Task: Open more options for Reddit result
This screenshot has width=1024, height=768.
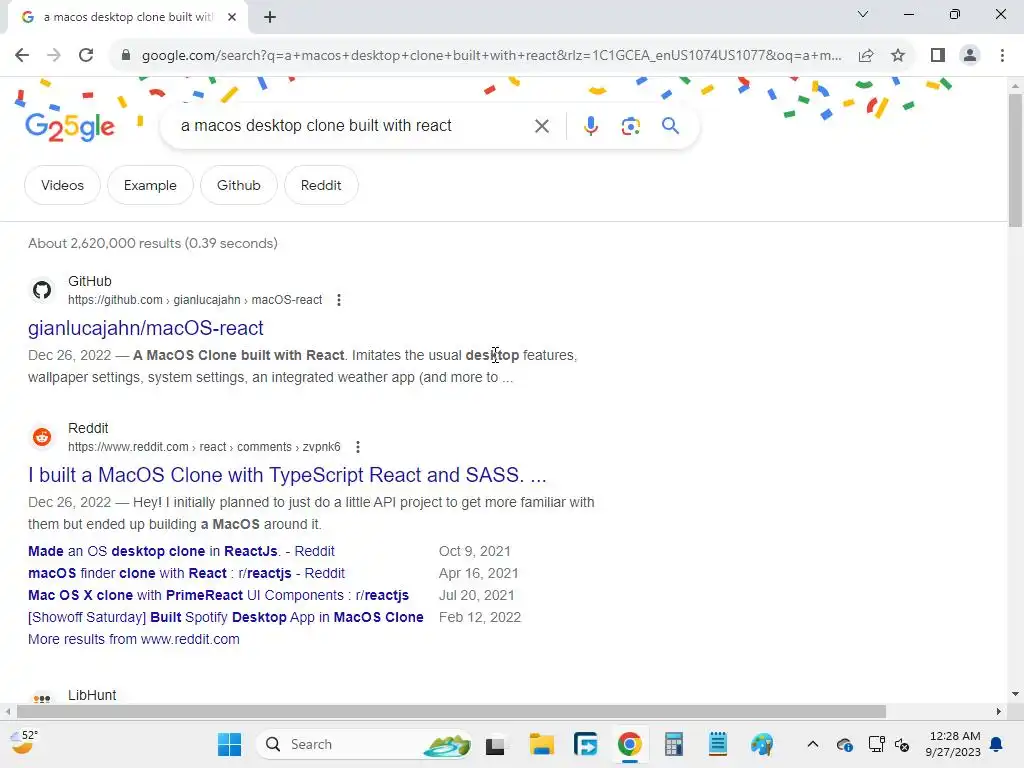Action: (357, 447)
